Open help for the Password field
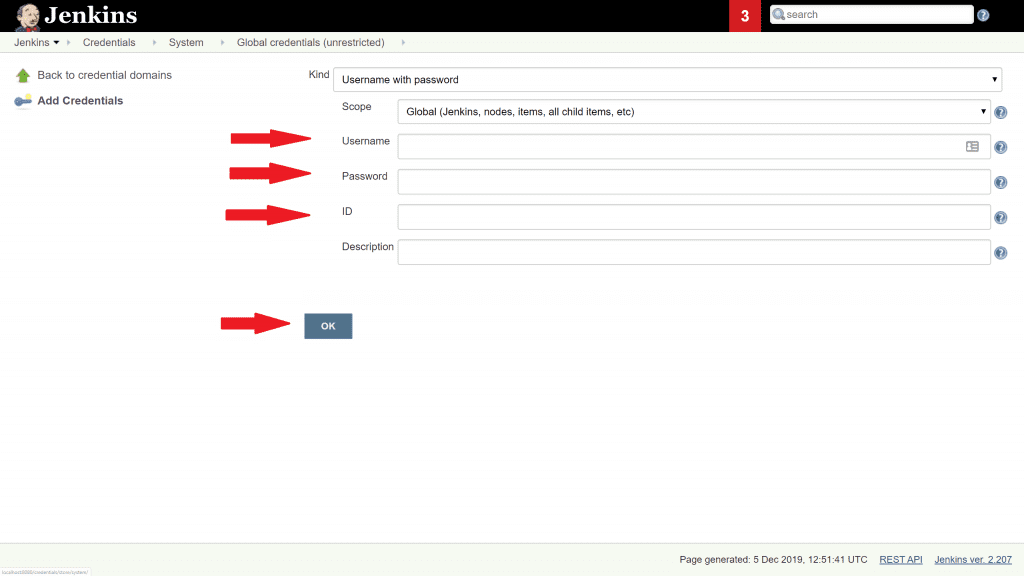The width and height of the screenshot is (1024, 576). point(1000,183)
